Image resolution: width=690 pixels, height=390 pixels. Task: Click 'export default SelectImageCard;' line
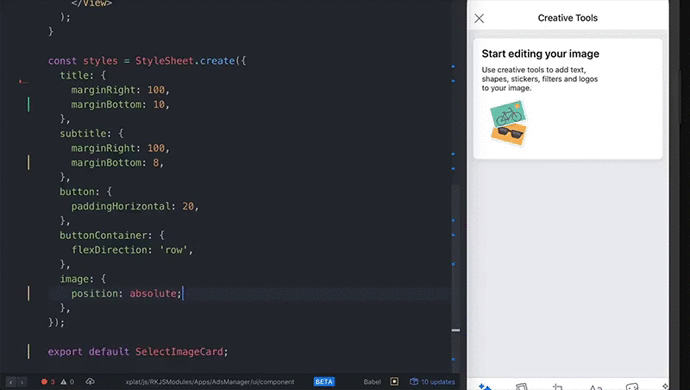click(x=138, y=351)
